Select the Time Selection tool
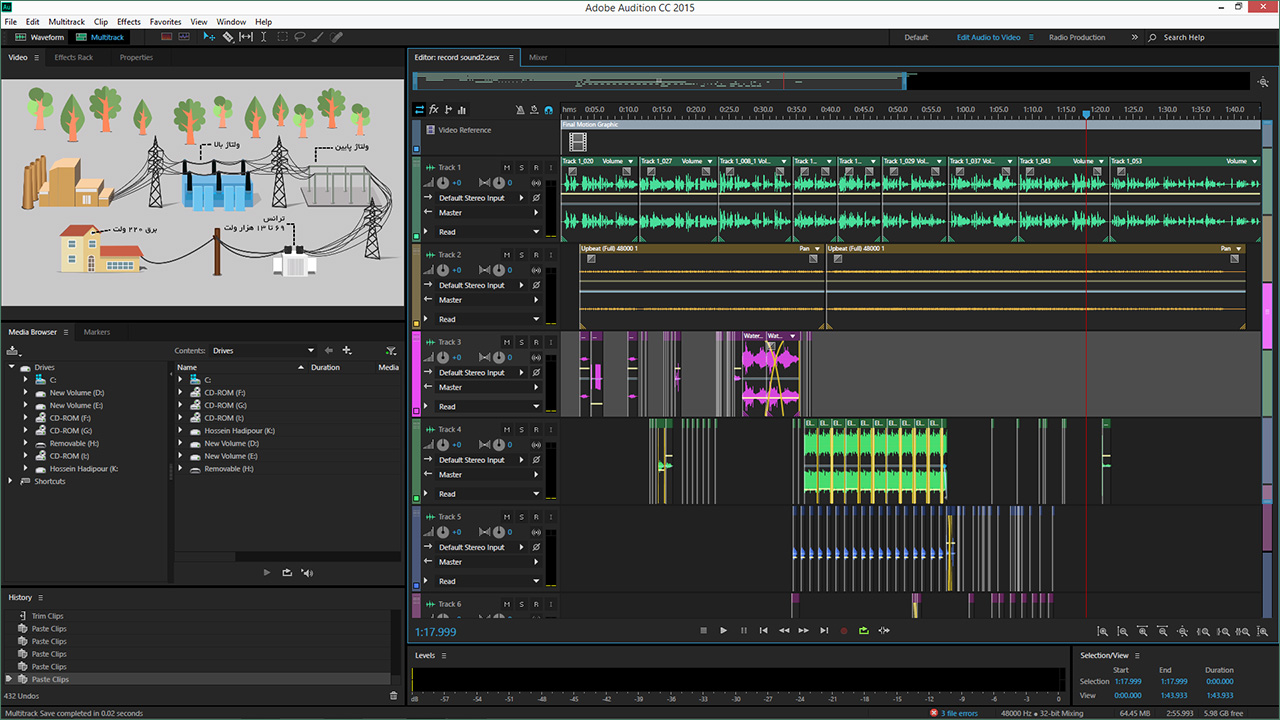The width and height of the screenshot is (1280, 720). (264, 37)
